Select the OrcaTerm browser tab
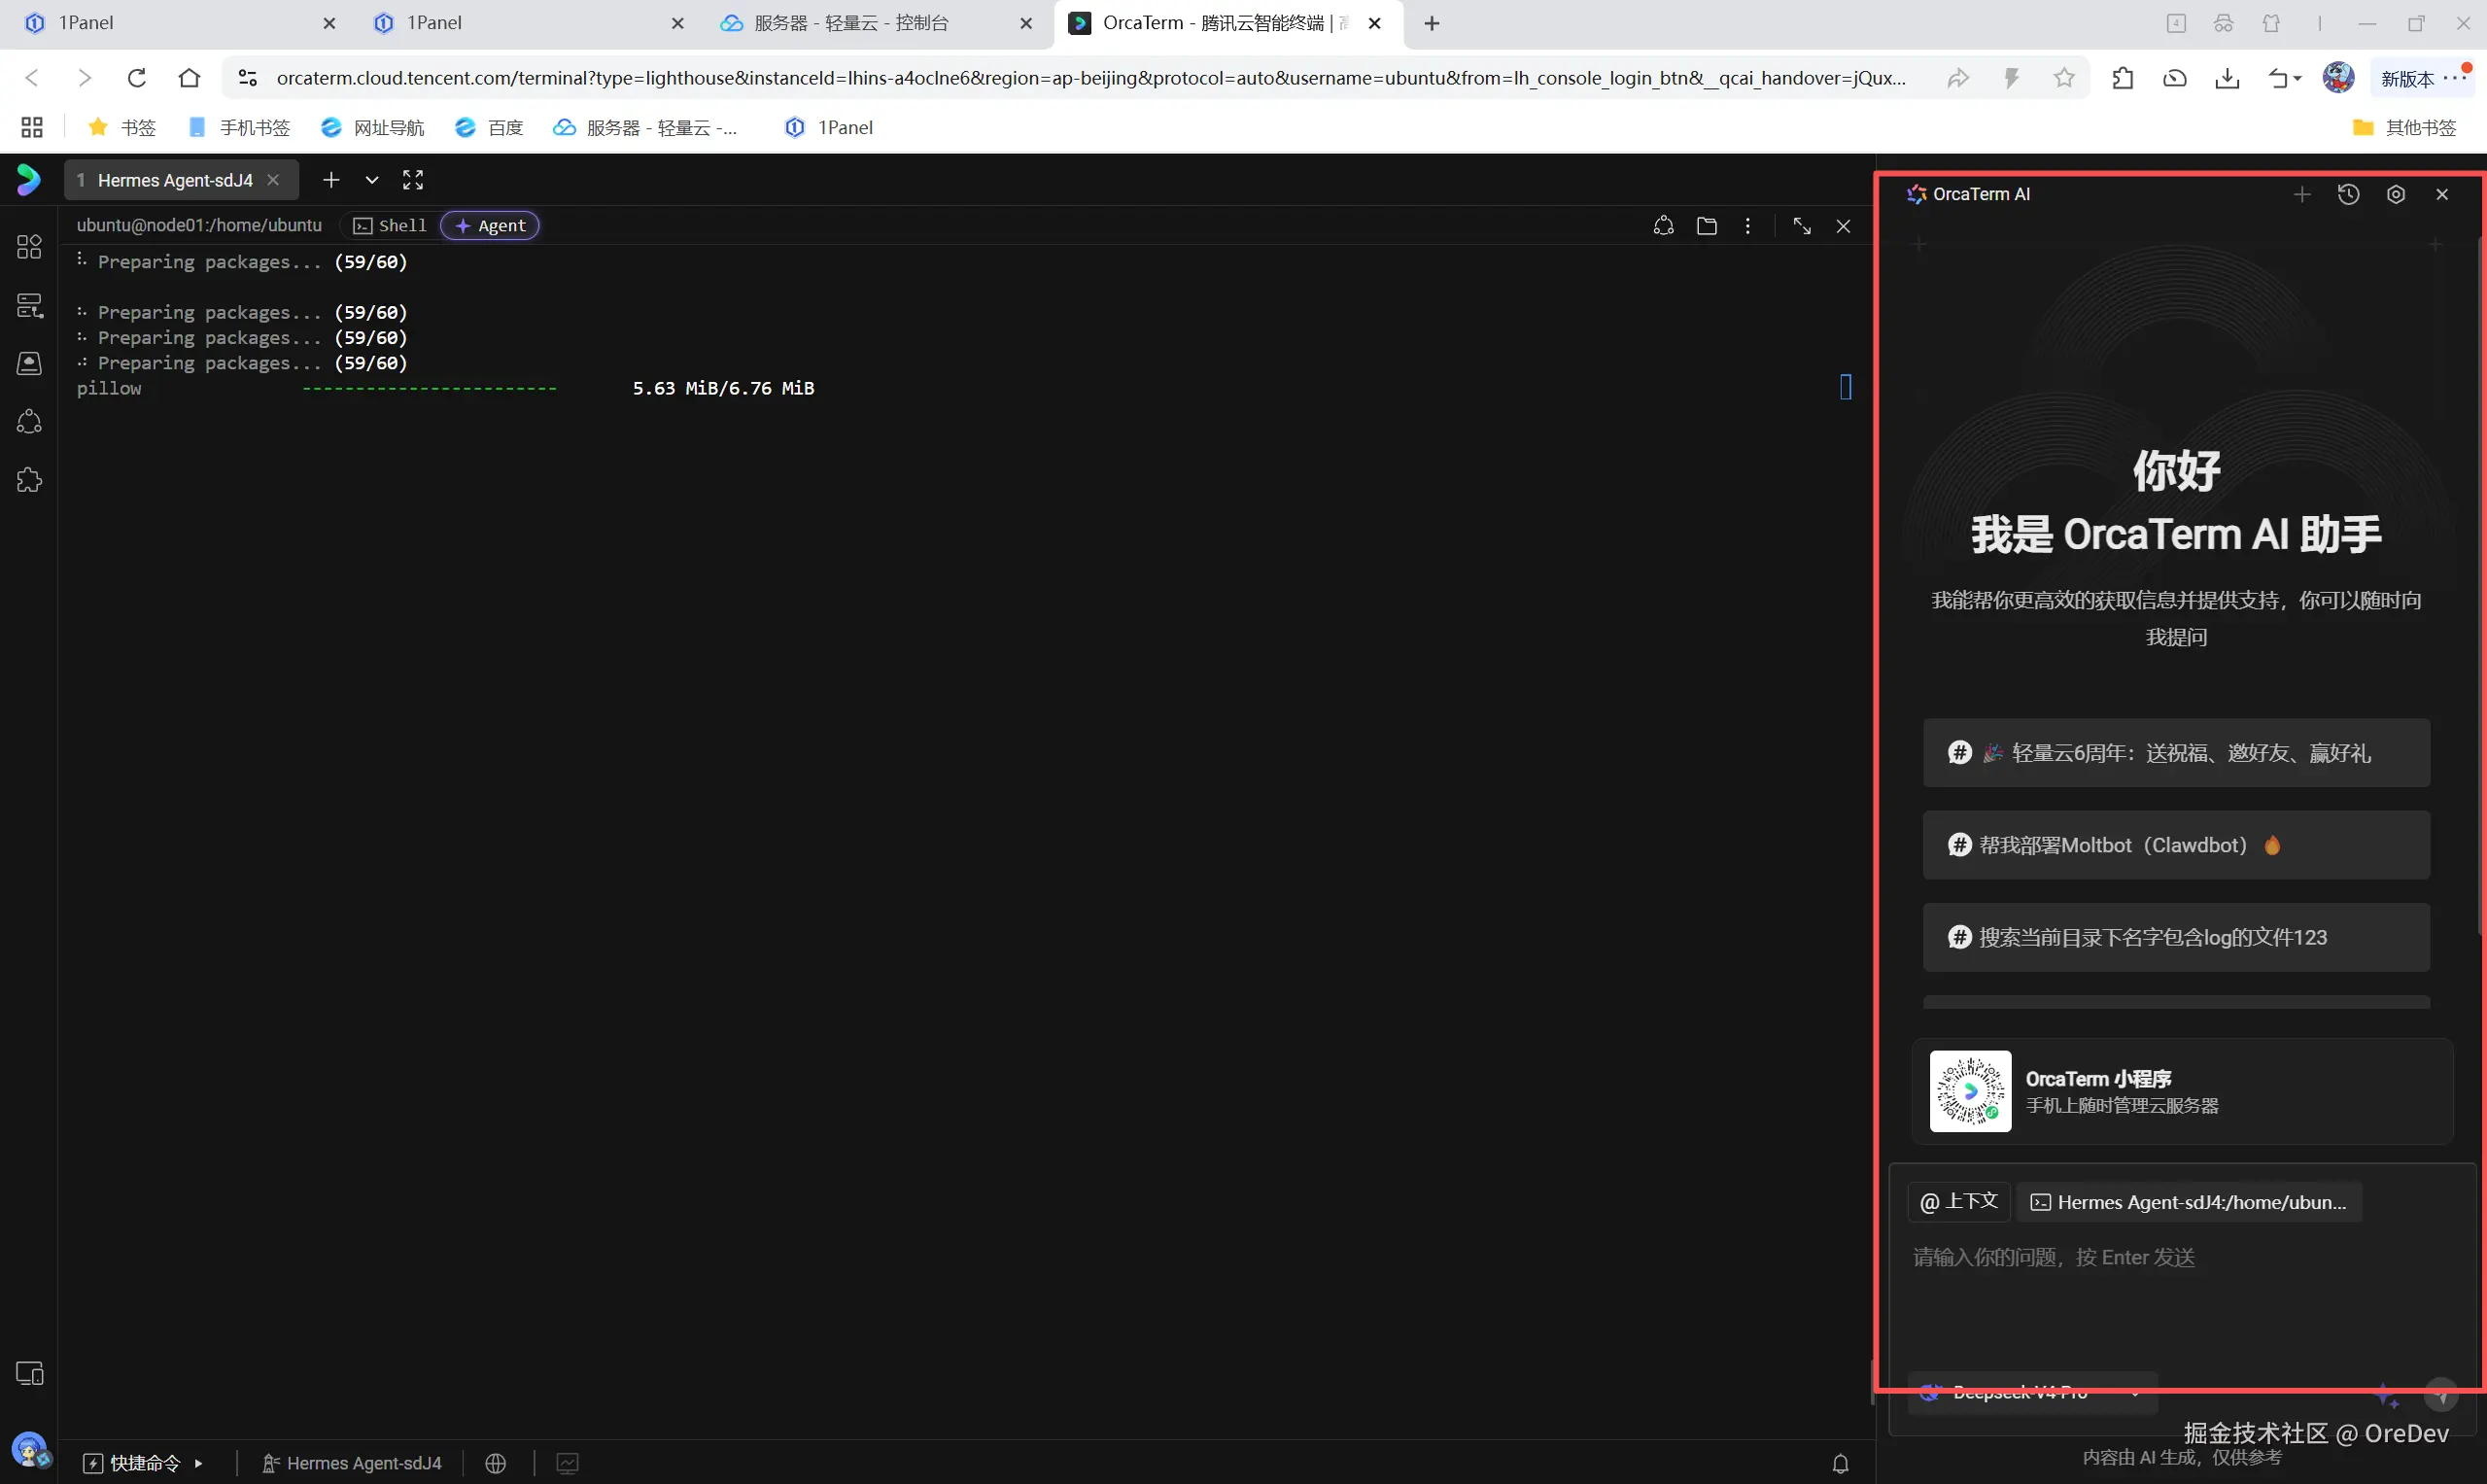This screenshot has height=1484, width=2487. point(1228,23)
